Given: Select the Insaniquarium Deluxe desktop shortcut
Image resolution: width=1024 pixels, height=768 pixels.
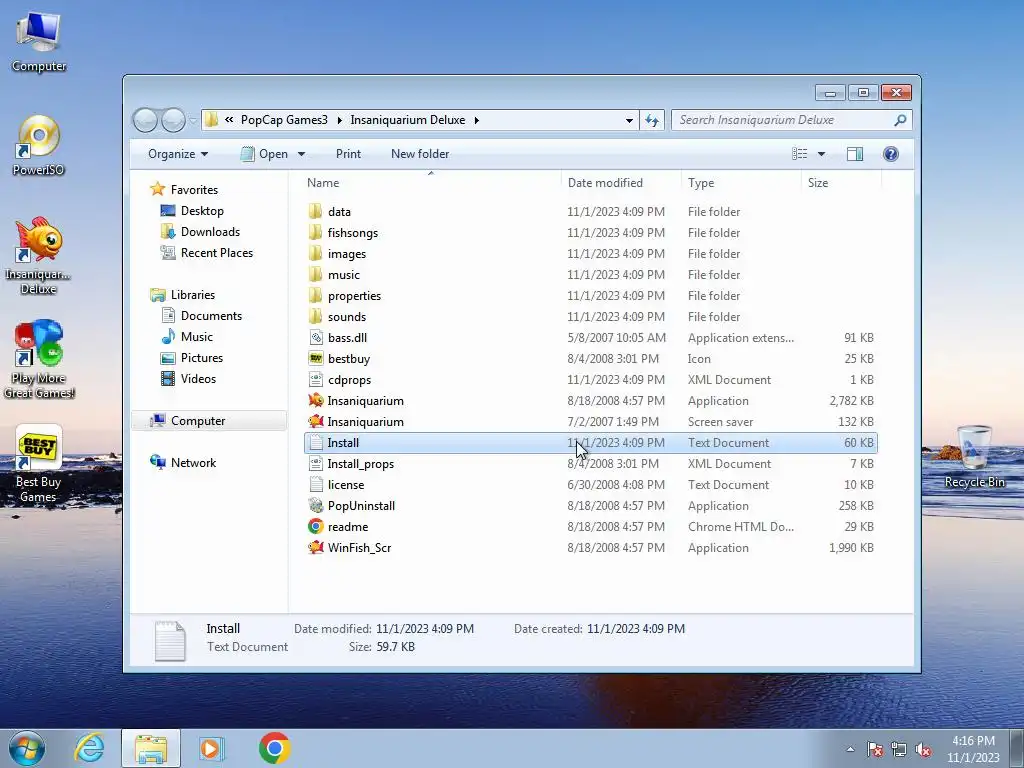Looking at the screenshot, I should 39,256.
